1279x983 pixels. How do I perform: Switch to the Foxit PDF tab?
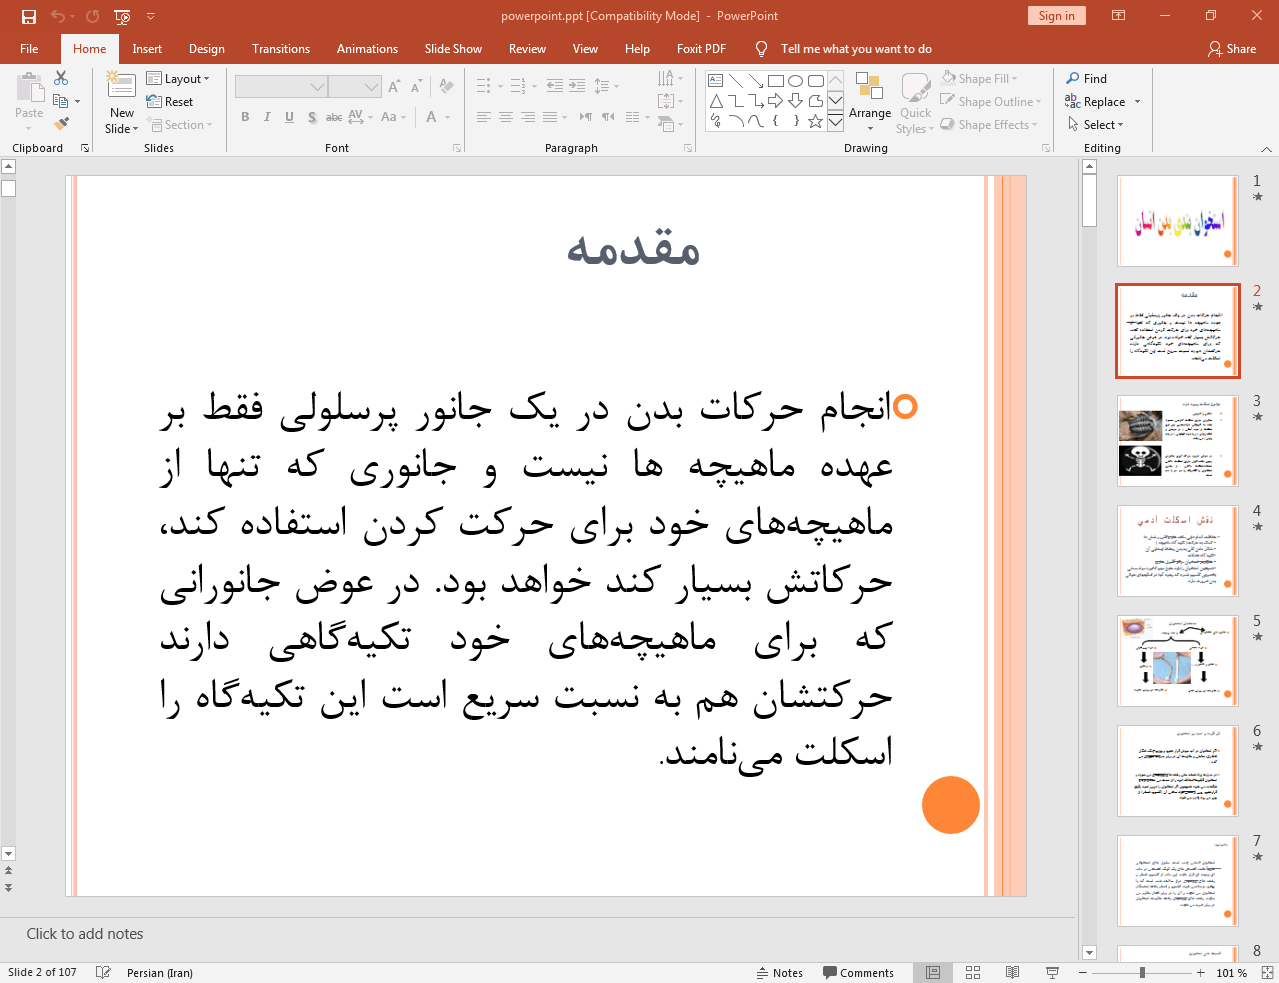pos(701,48)
